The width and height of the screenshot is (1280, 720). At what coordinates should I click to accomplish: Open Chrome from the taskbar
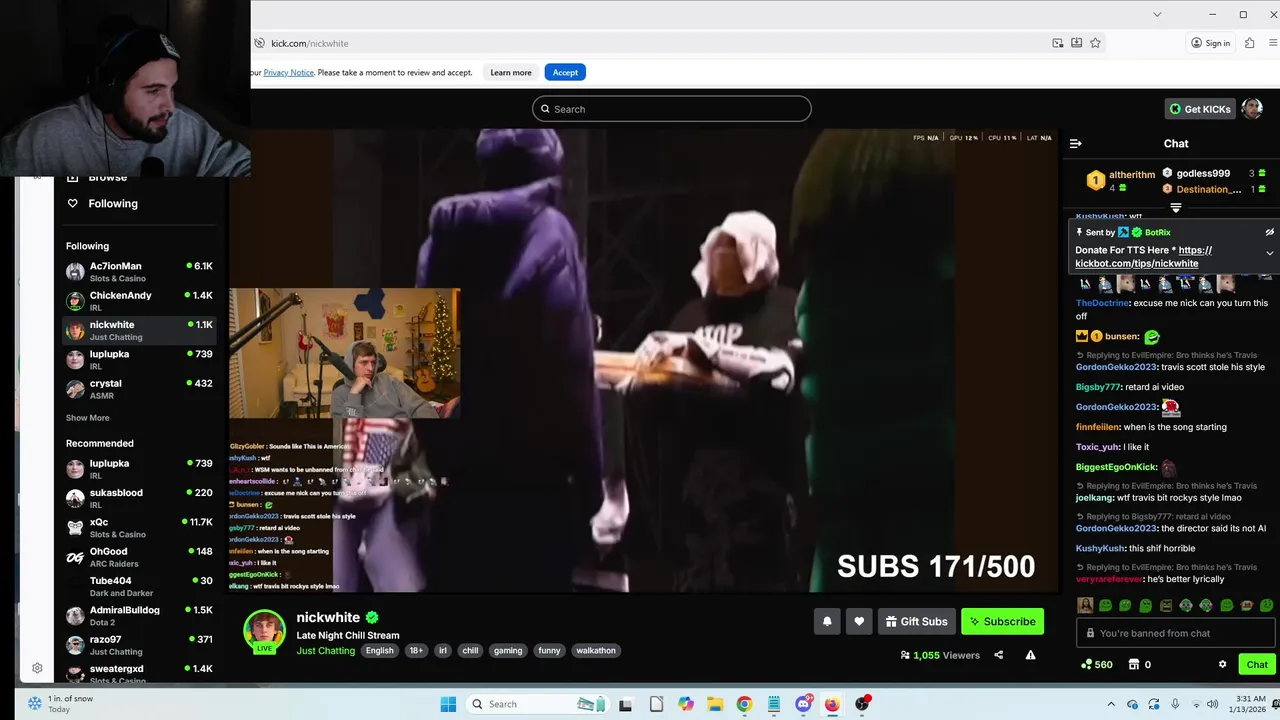tap(744, 704)
